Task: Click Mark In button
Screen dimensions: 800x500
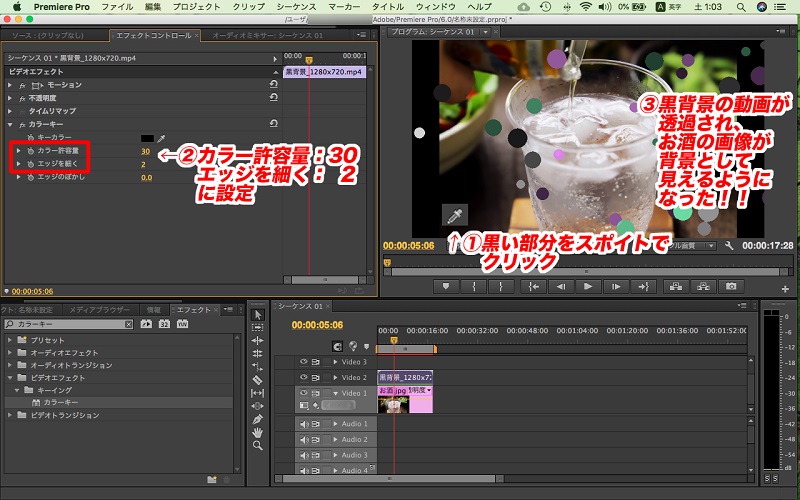Action: [x=473, y=287]
